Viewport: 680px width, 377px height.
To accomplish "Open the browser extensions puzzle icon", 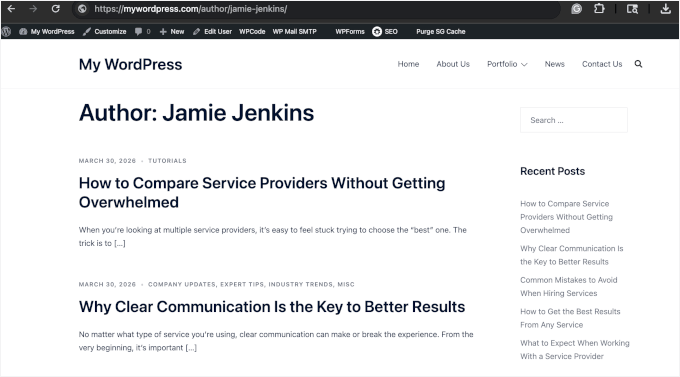I will coord(599,9).
